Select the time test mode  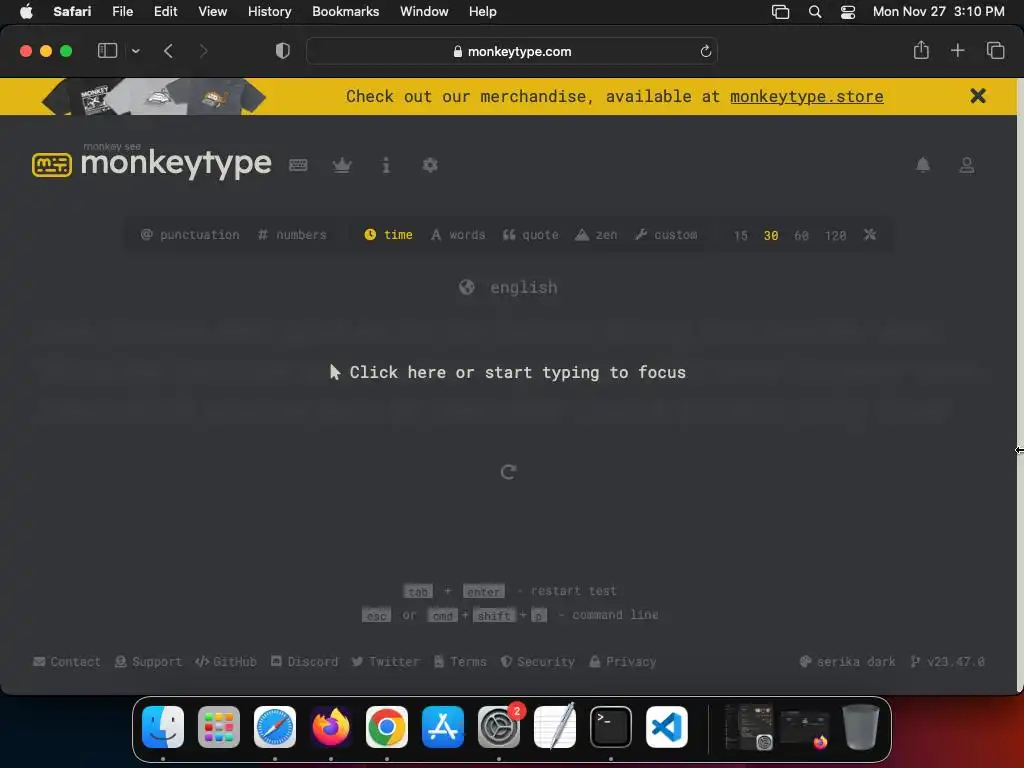(x=388, y=234)
